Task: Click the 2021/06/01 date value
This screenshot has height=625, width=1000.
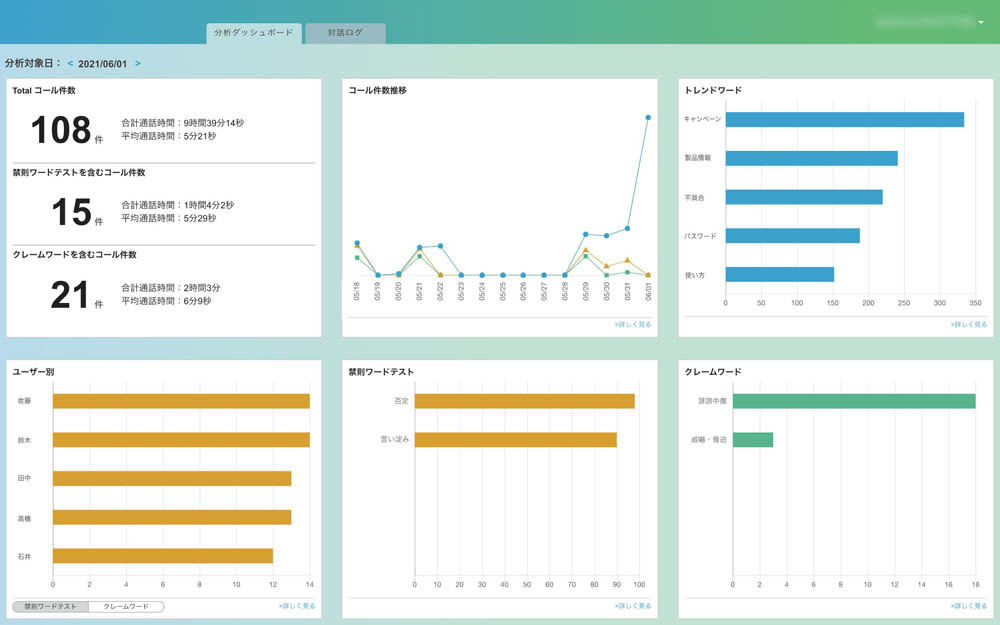Action: [103, 64]
